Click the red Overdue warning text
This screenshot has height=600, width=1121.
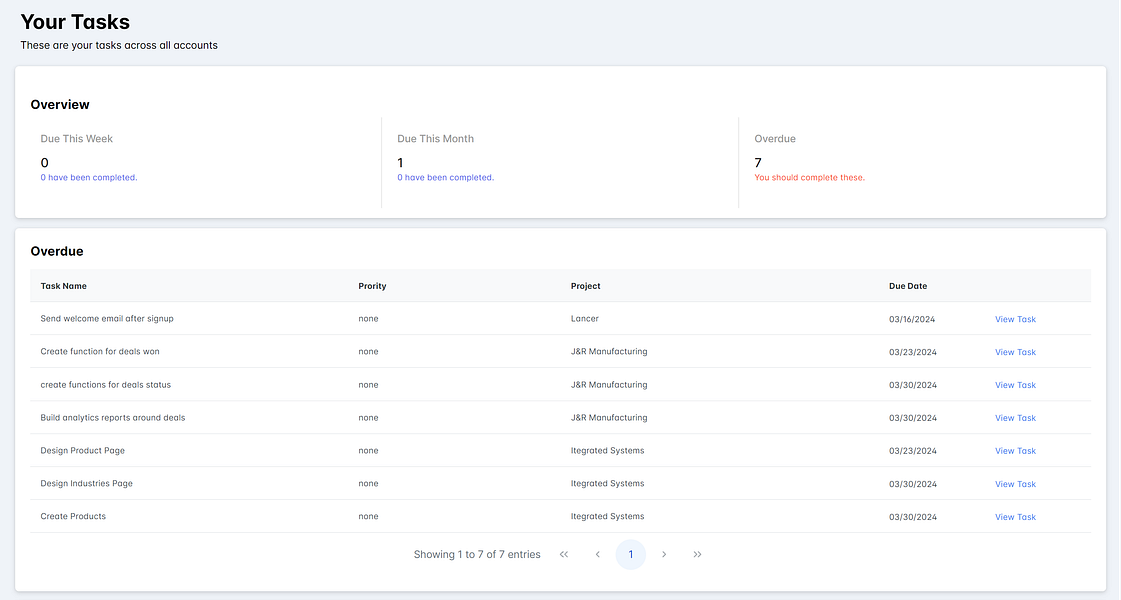point(809,177)
